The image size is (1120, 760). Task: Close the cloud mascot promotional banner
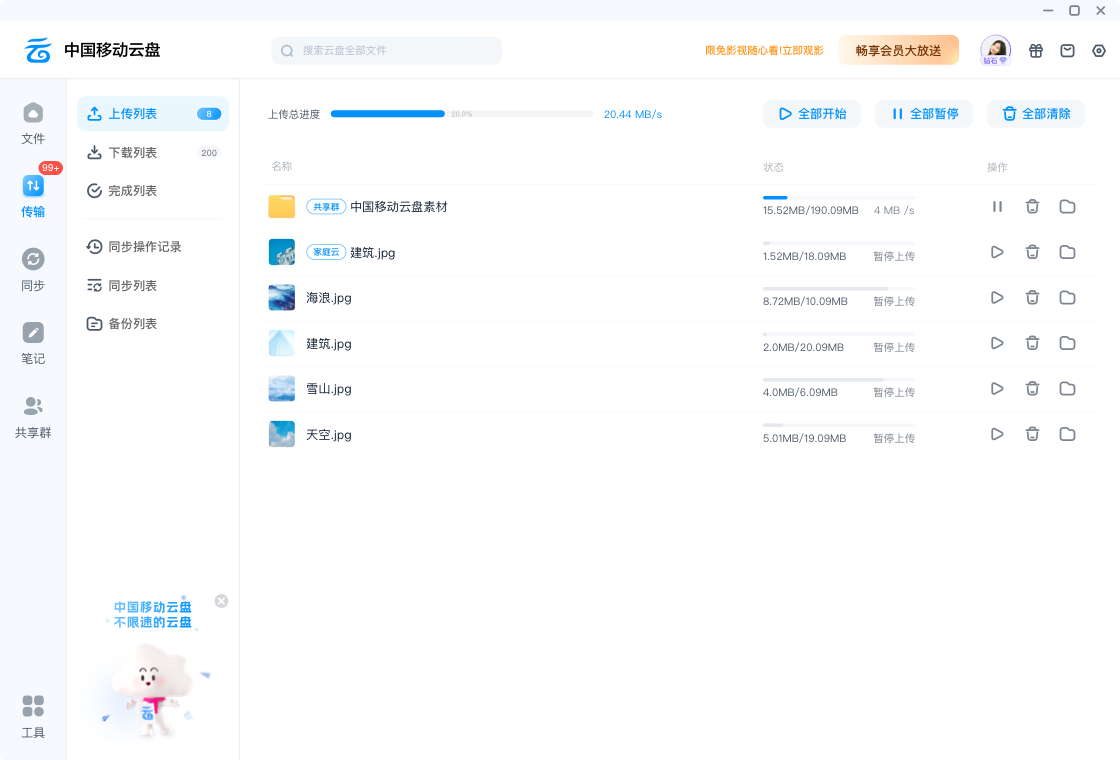click(221, 601)
